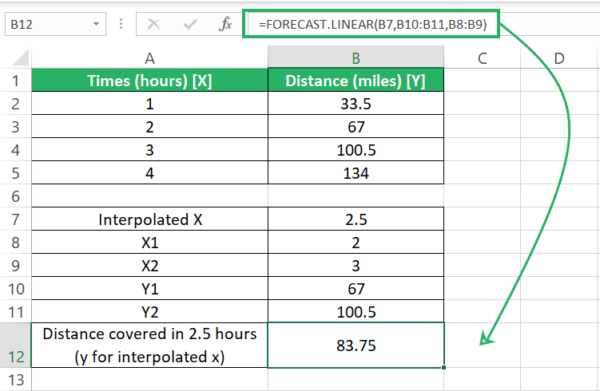
Task: Click the FORECAST.LINEAR formula in formula bar
Action: (x=372, y=24)
